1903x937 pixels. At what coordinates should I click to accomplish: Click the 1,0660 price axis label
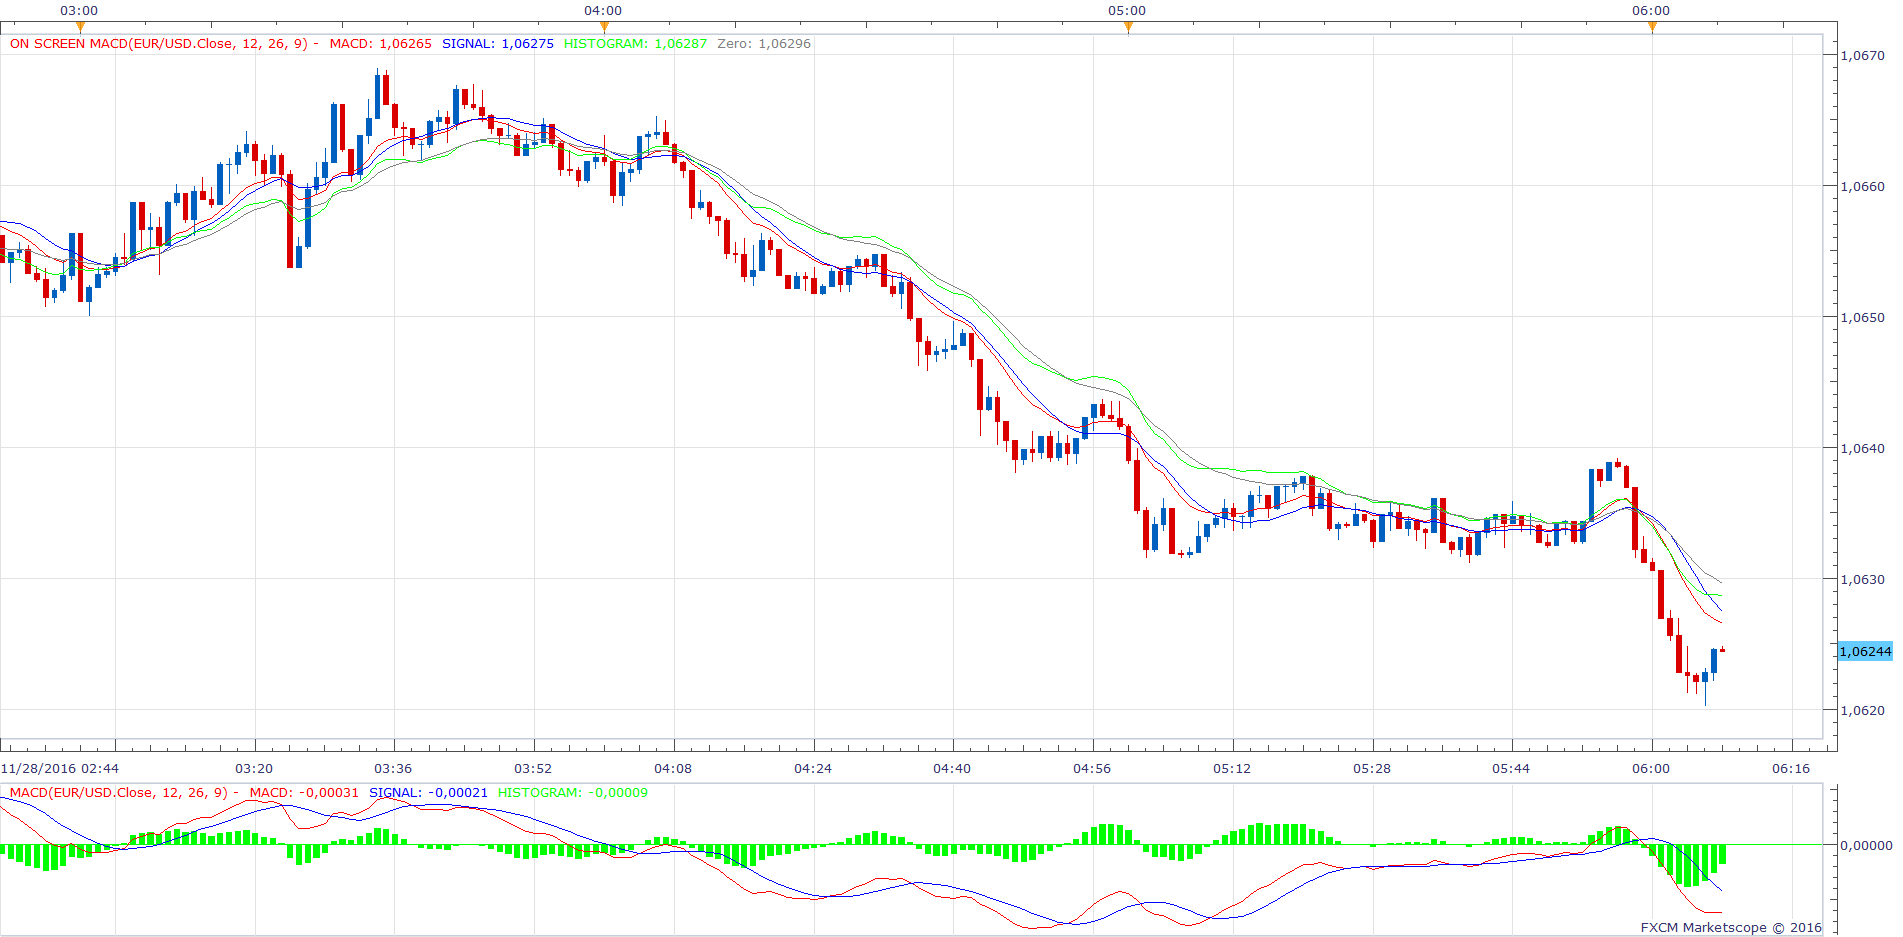(x=1862, y=186)
